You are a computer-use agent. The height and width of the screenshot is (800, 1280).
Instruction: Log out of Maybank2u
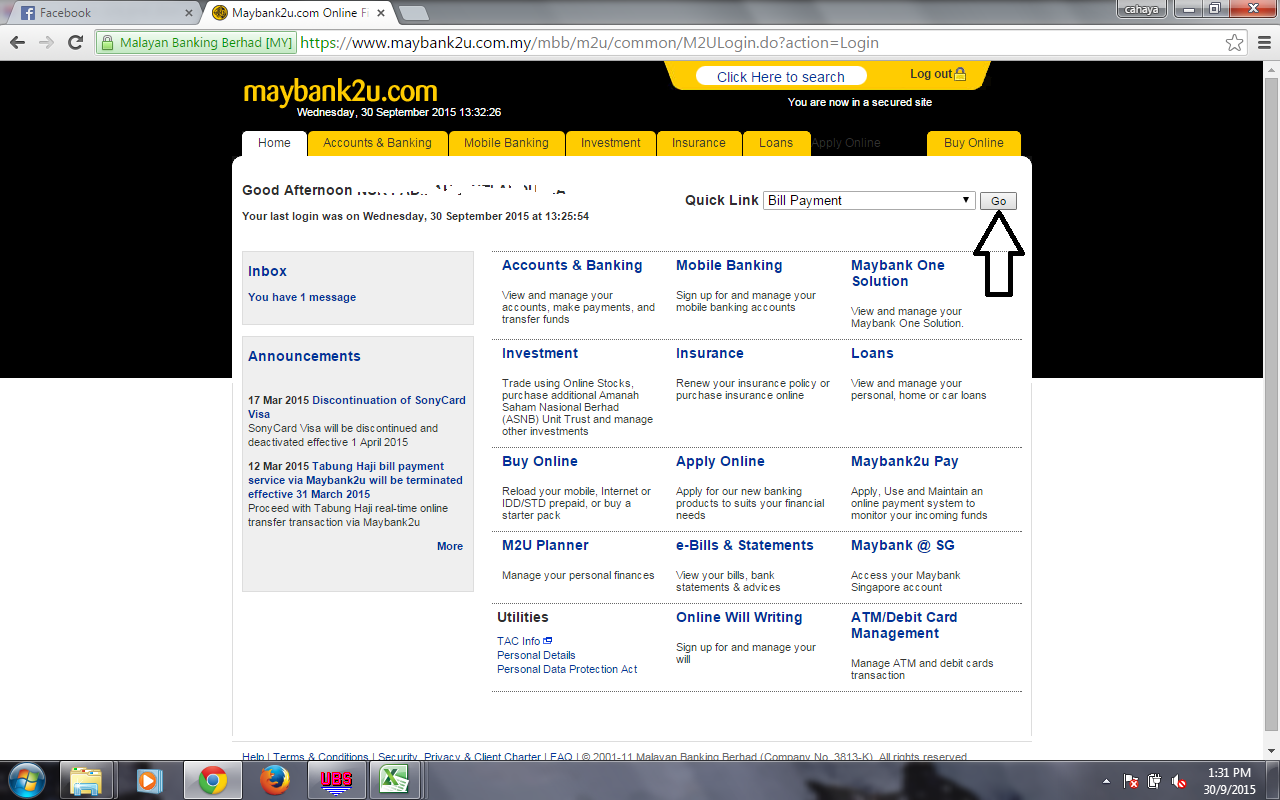(x=938, y=74)
